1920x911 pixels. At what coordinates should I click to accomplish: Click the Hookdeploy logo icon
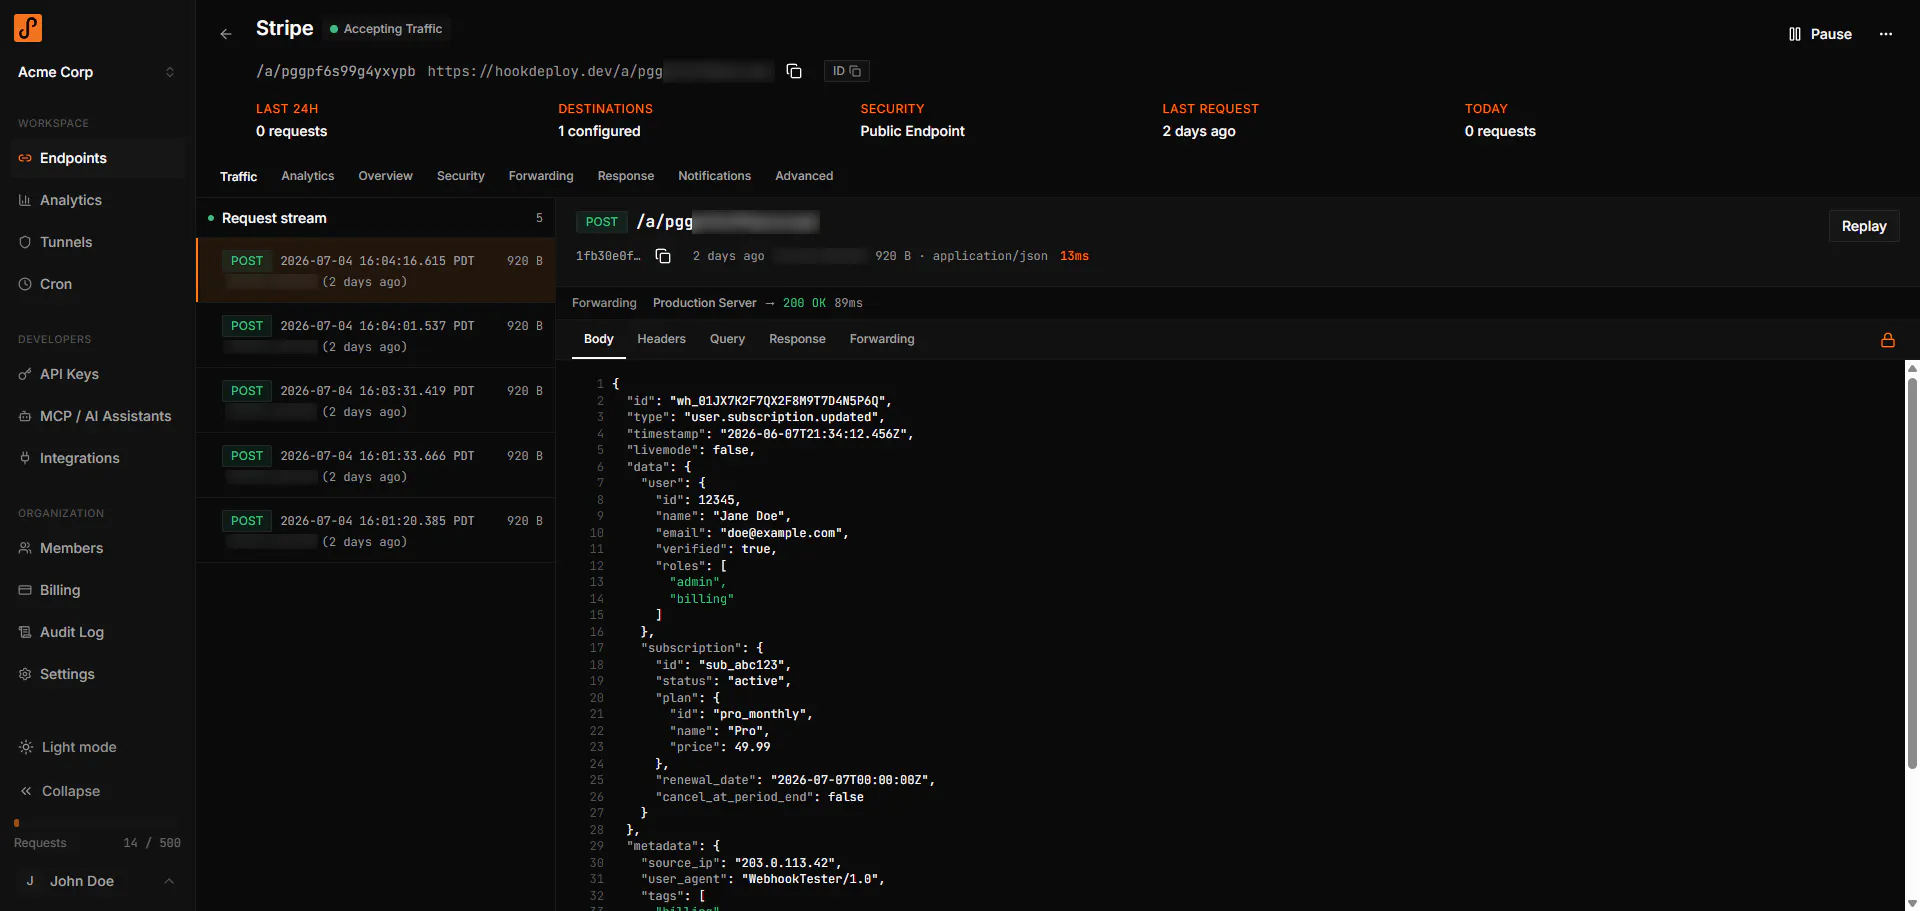(28, 28)
